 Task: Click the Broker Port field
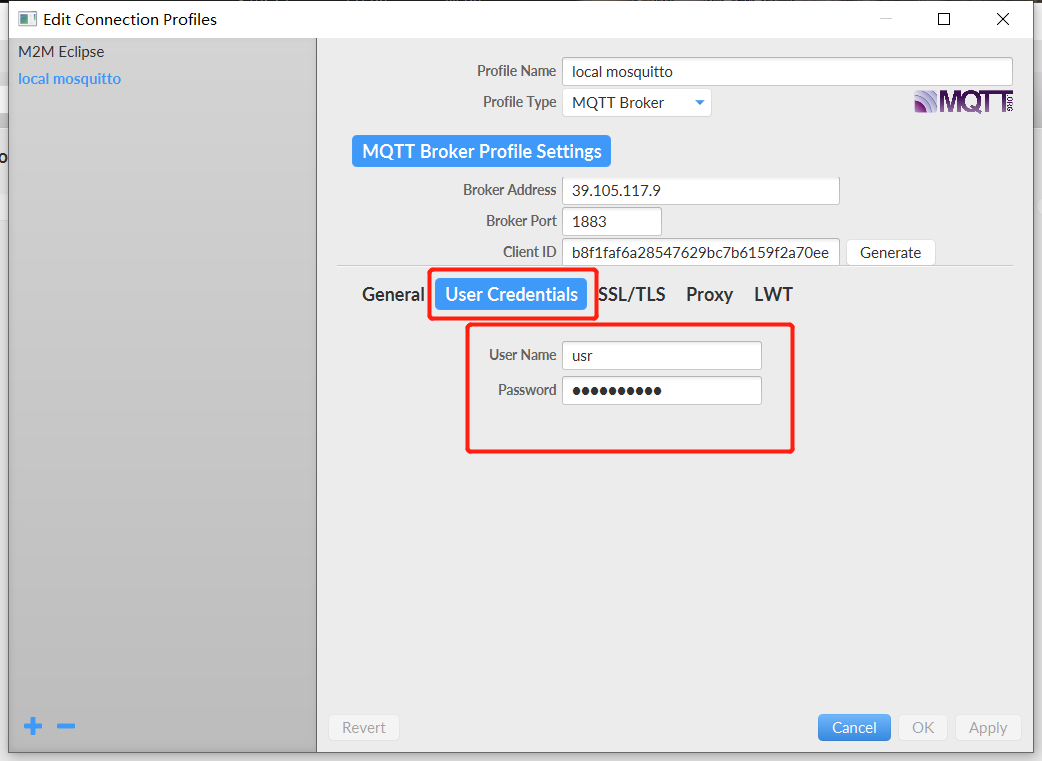coord(612,221)
